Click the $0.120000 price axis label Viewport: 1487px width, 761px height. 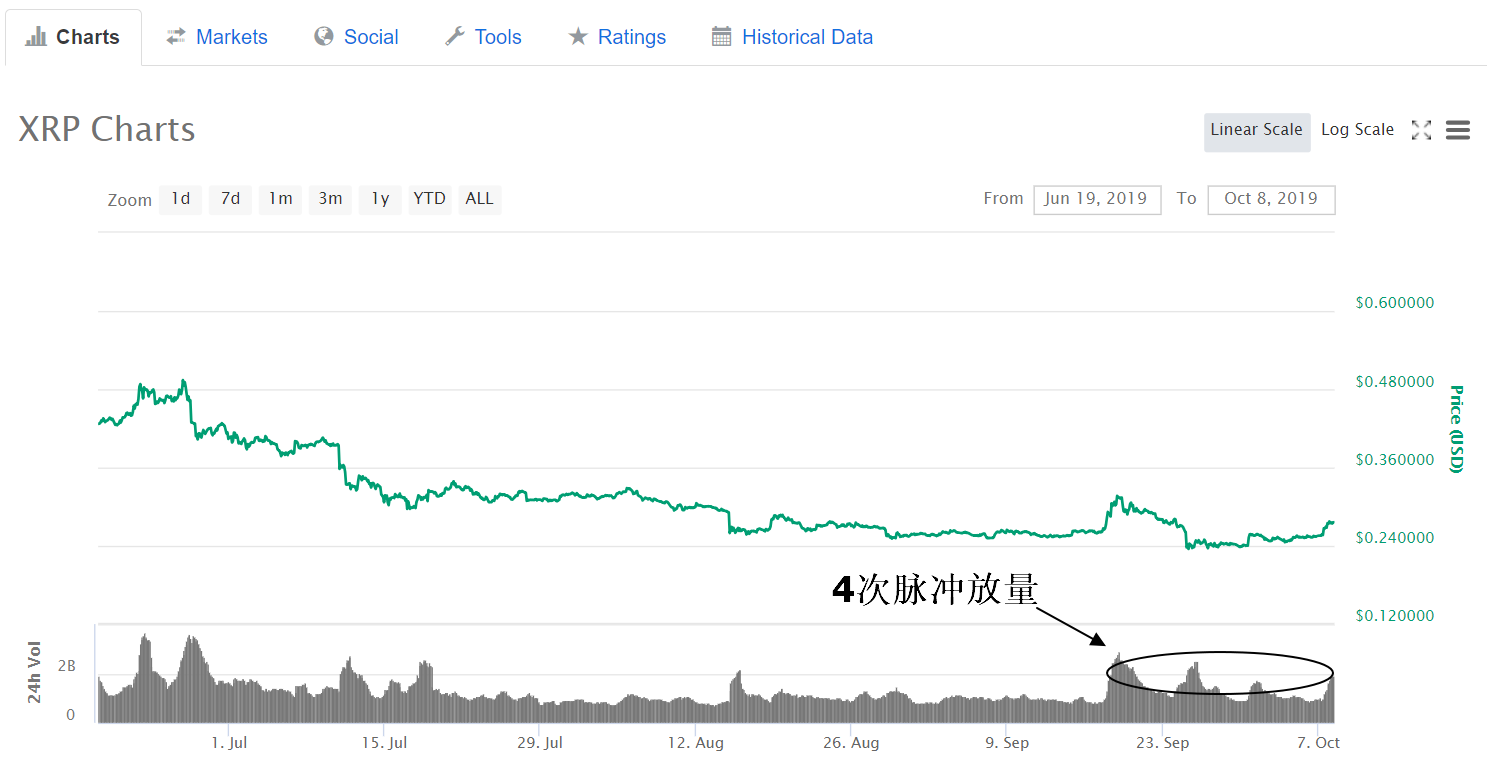pyautogui.click(x=1395, y=616)
